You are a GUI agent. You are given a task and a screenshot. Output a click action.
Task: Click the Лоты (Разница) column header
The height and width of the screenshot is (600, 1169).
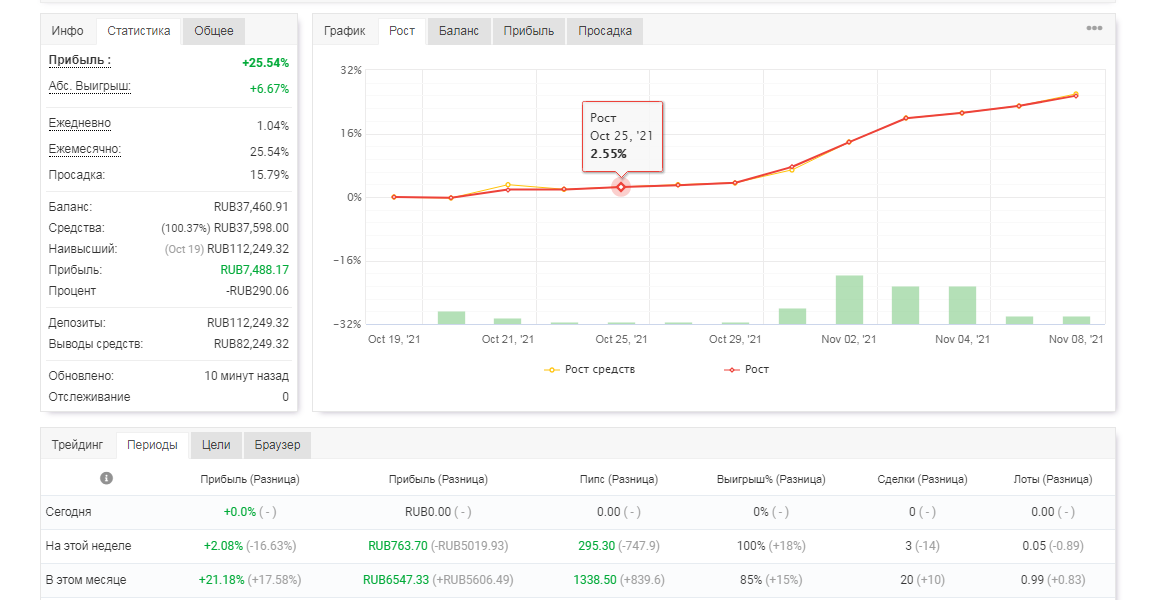pos(1053,479)
